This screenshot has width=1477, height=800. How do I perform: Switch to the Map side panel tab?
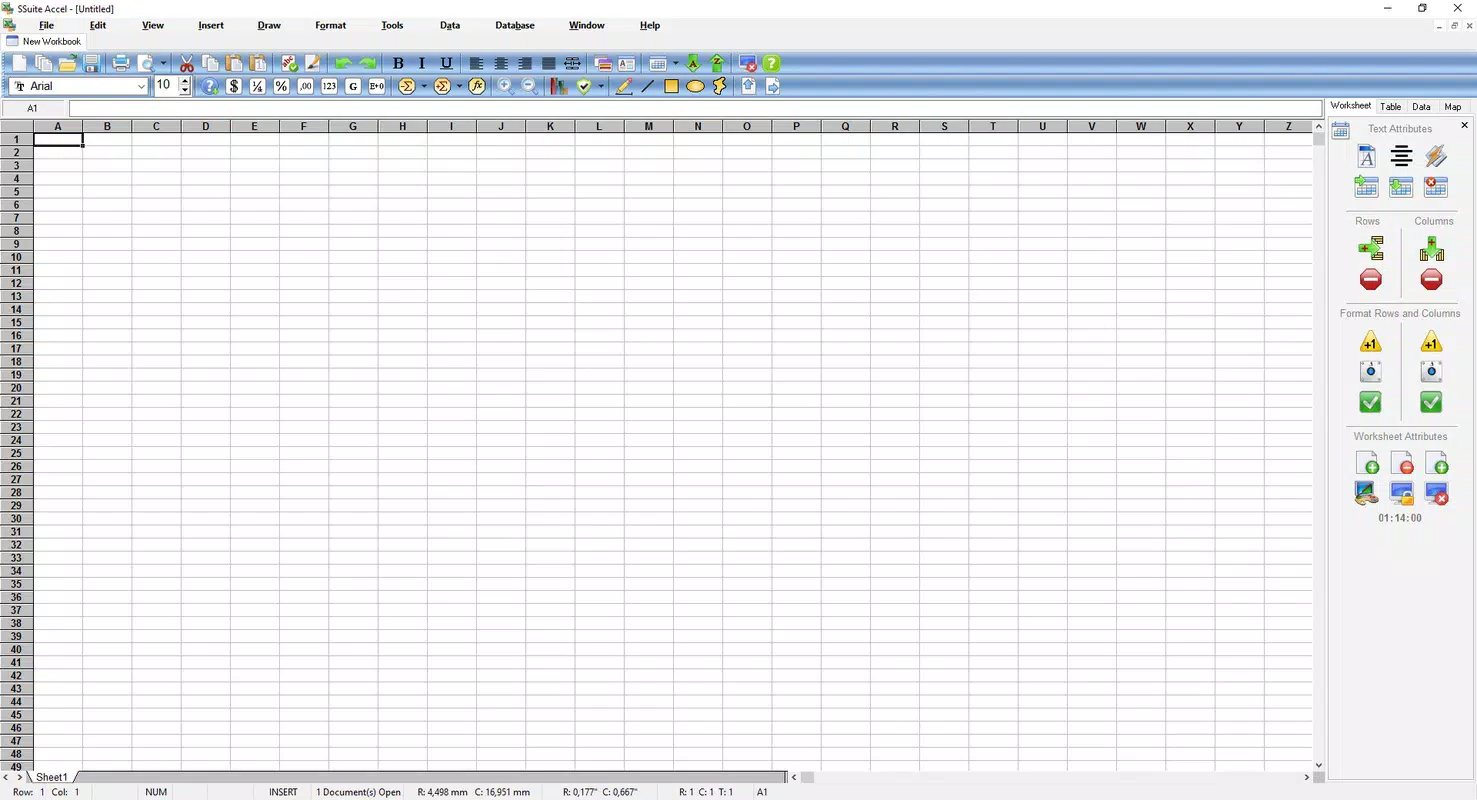pyautogui.click(x=1452, y=107)
